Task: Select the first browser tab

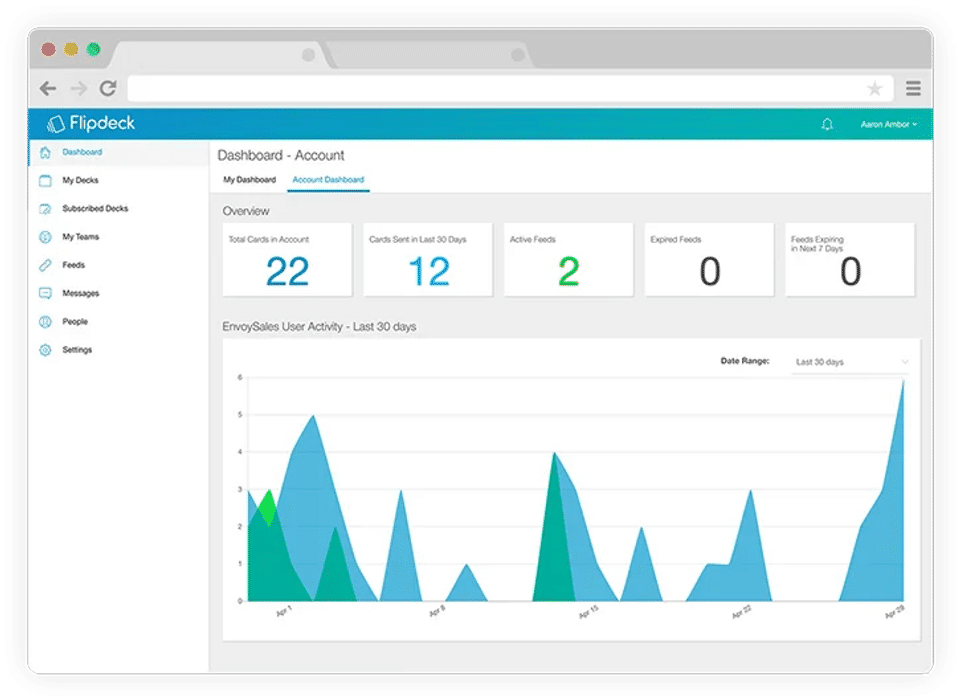Action: 220,55
